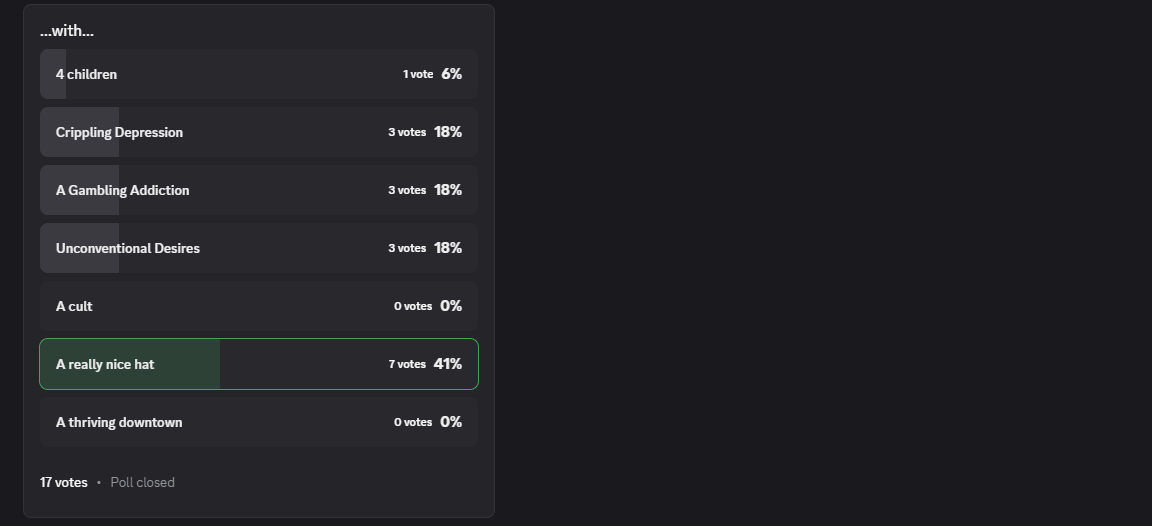Click the "...with..." poll question title
This screenshot has width=1152, height=526.
[x=67, y=31]
